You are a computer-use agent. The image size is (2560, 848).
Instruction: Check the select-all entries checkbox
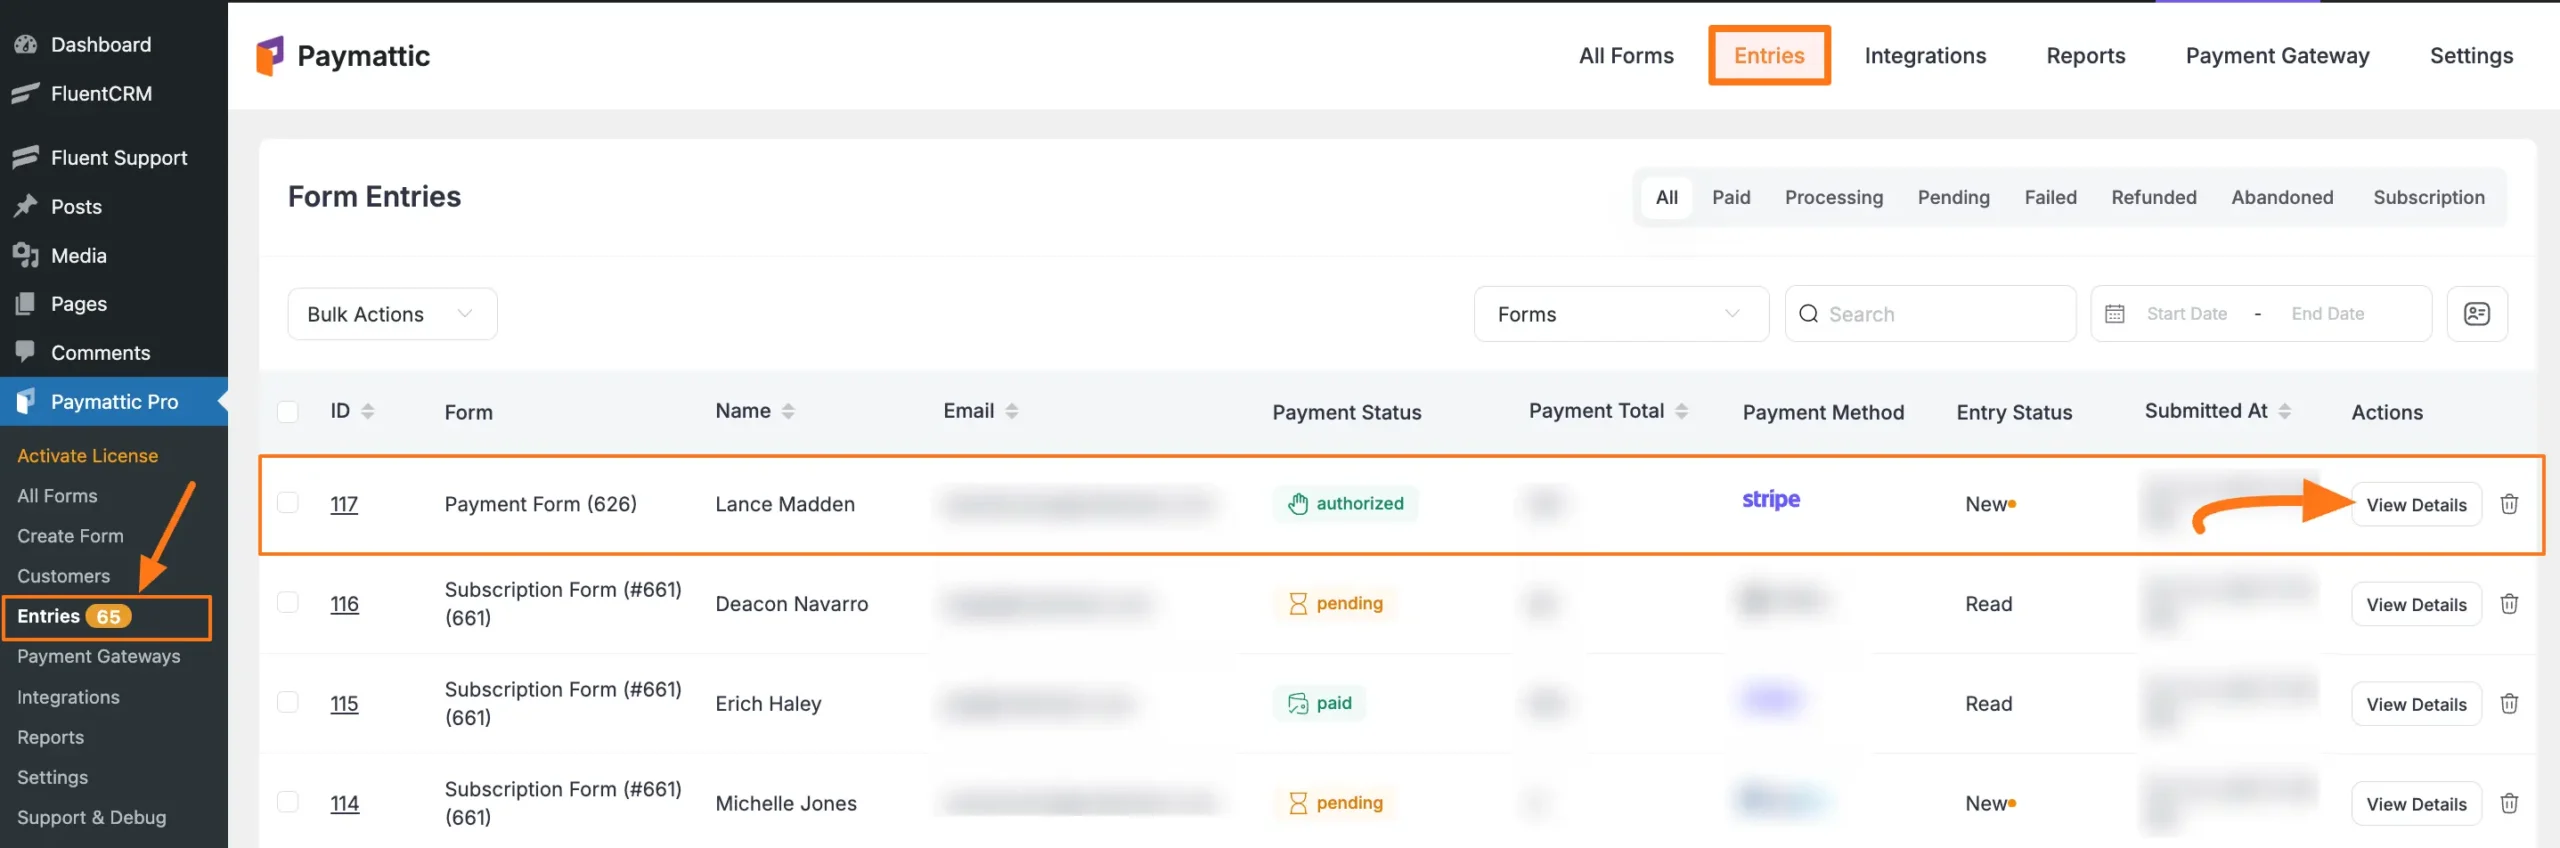tap(288, 410)
